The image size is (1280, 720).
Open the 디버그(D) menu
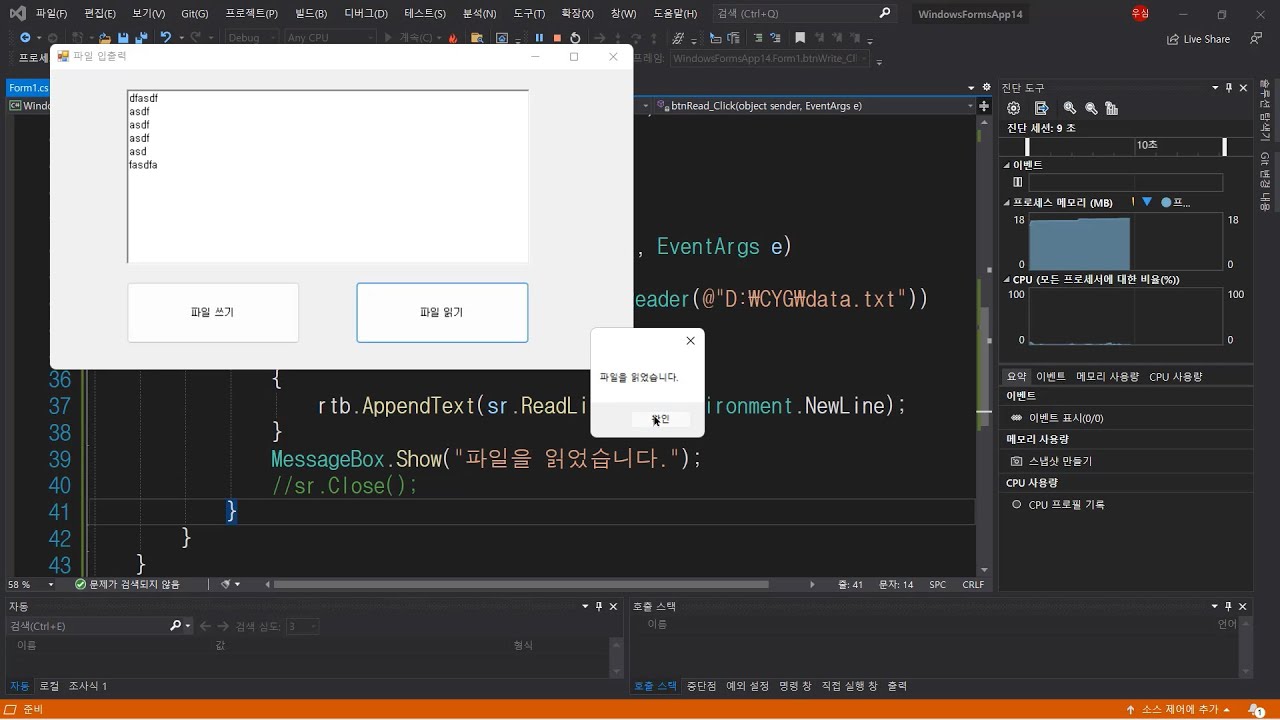pos(366,13)
